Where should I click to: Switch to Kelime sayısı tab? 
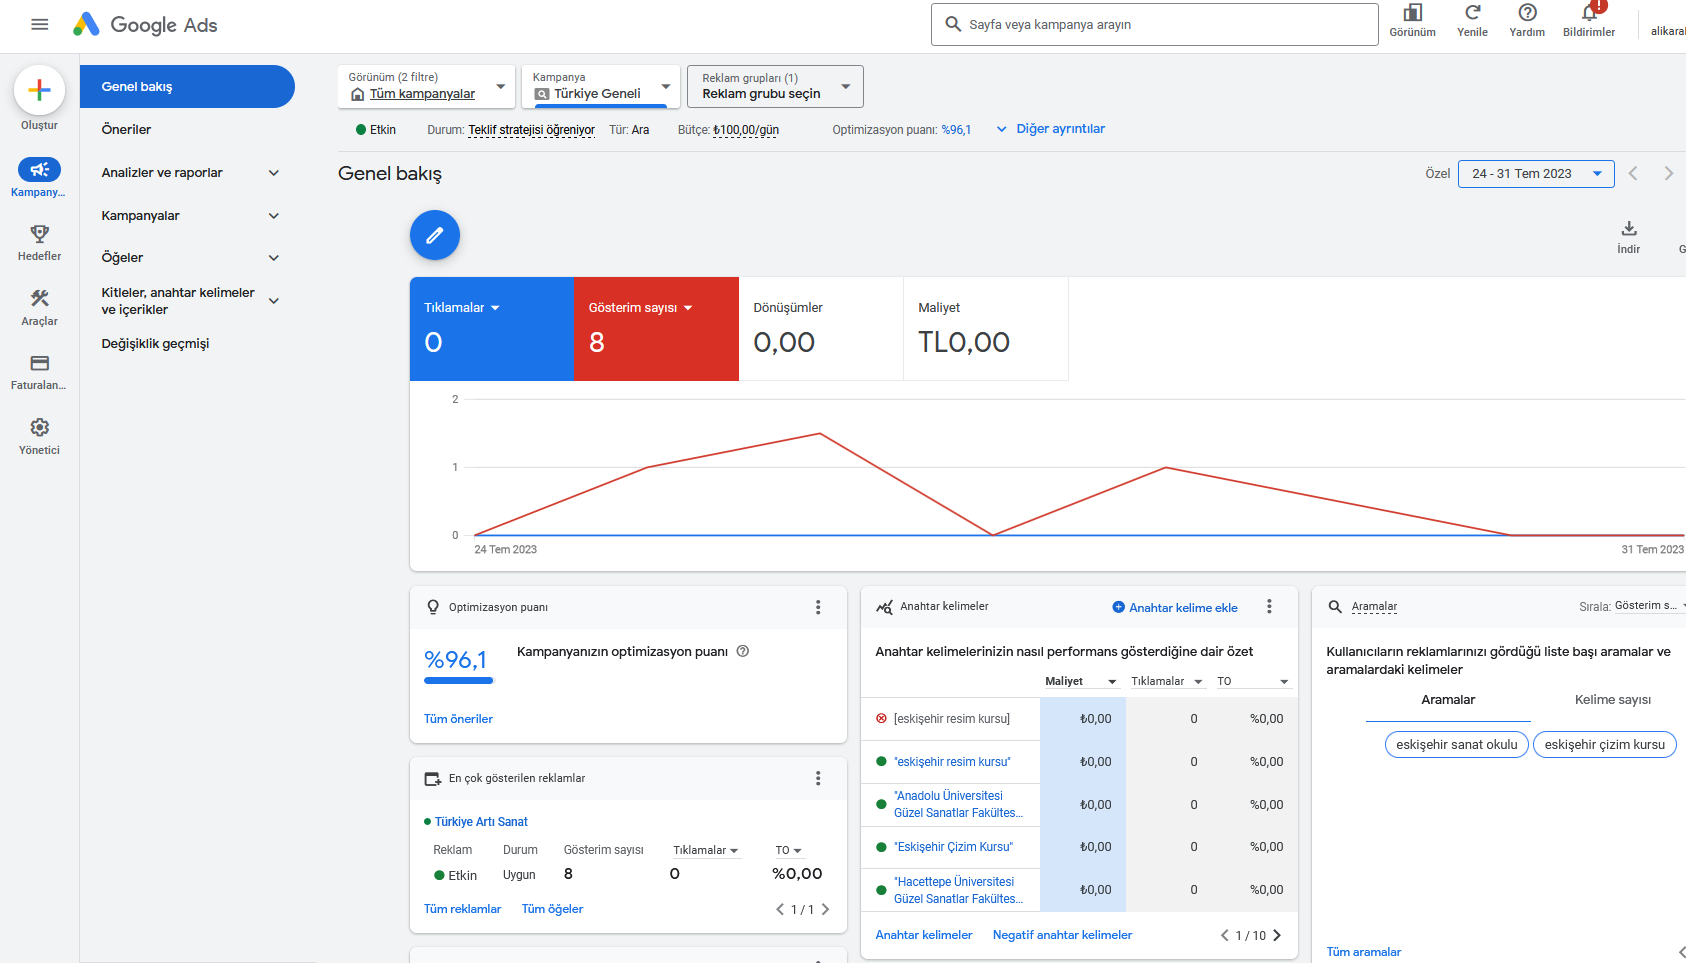pos(1613,700)
